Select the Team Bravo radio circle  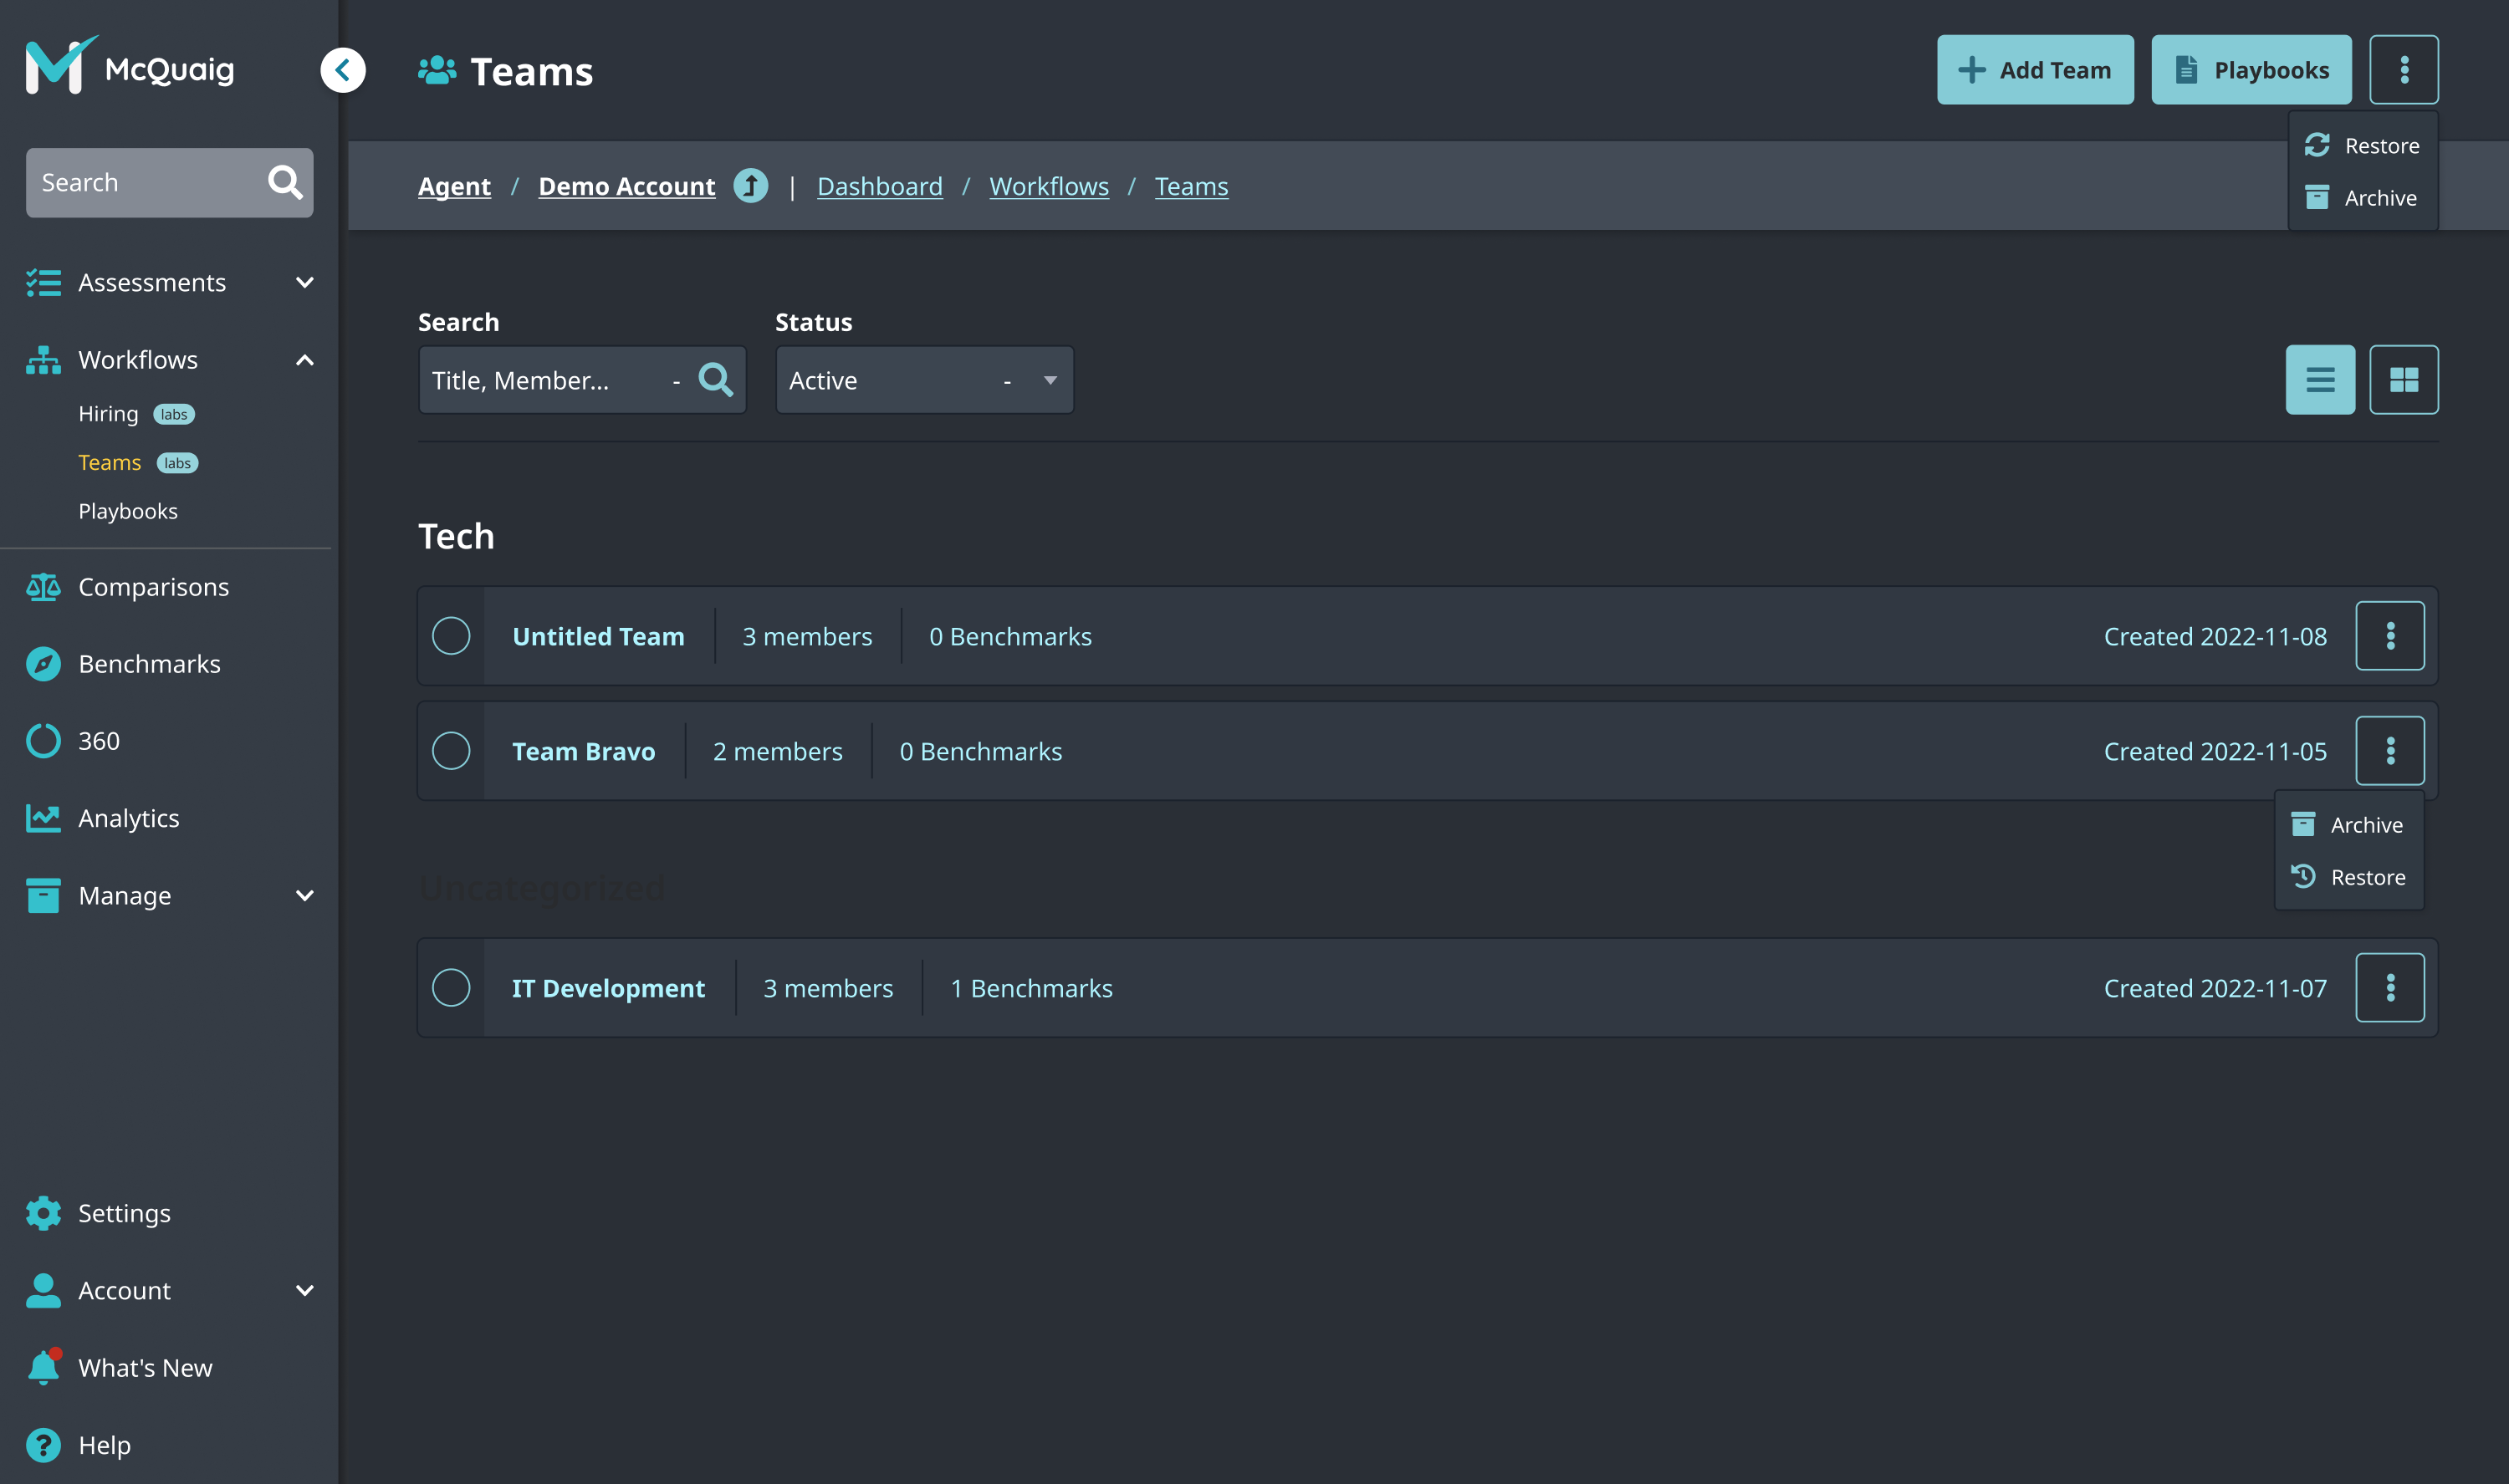click(x=451, y=751)
